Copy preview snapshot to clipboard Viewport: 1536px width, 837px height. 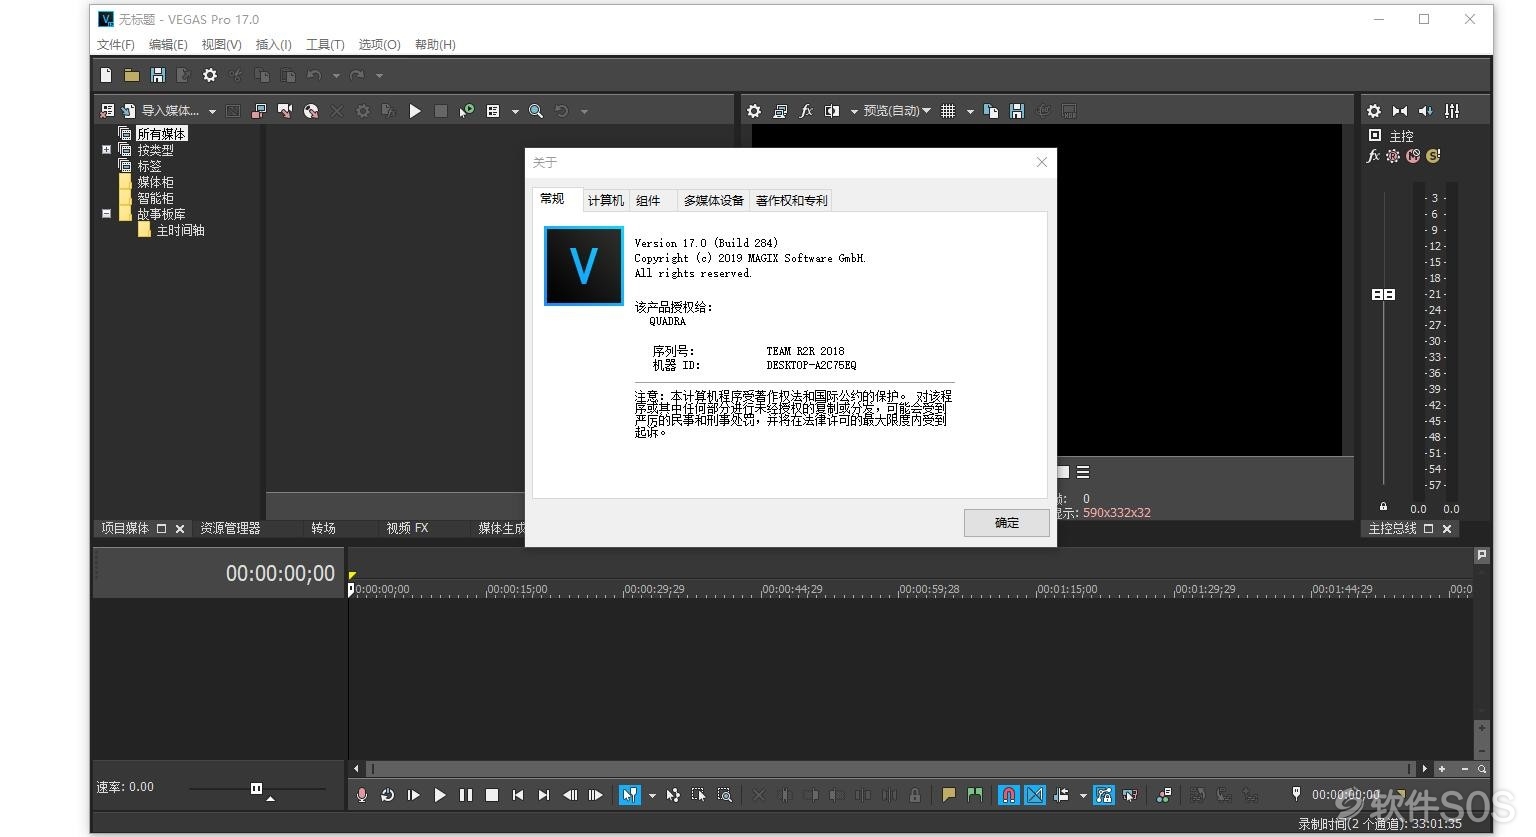pos(991,111)
